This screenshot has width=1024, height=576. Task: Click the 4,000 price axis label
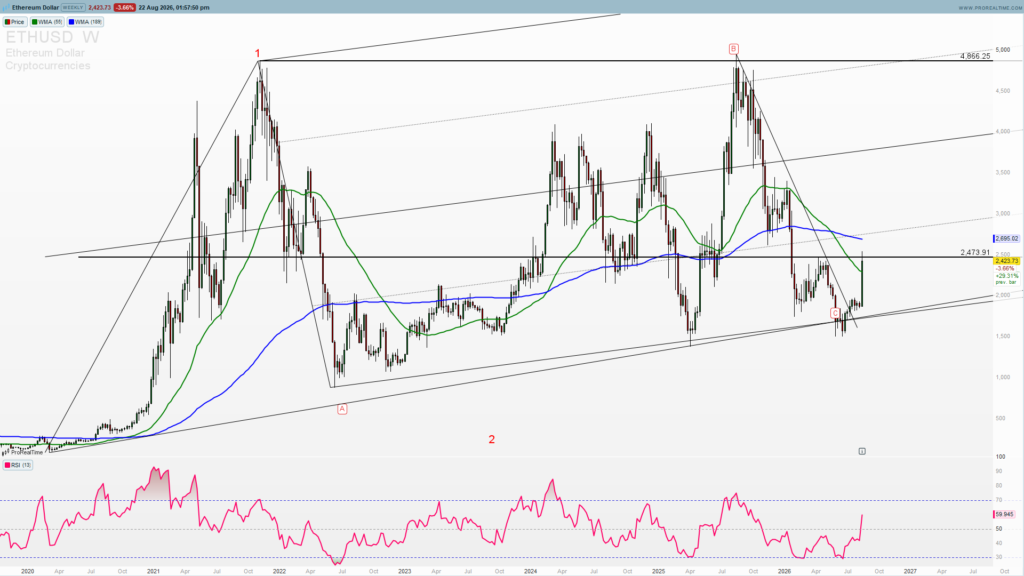(x=1002, y=131)
